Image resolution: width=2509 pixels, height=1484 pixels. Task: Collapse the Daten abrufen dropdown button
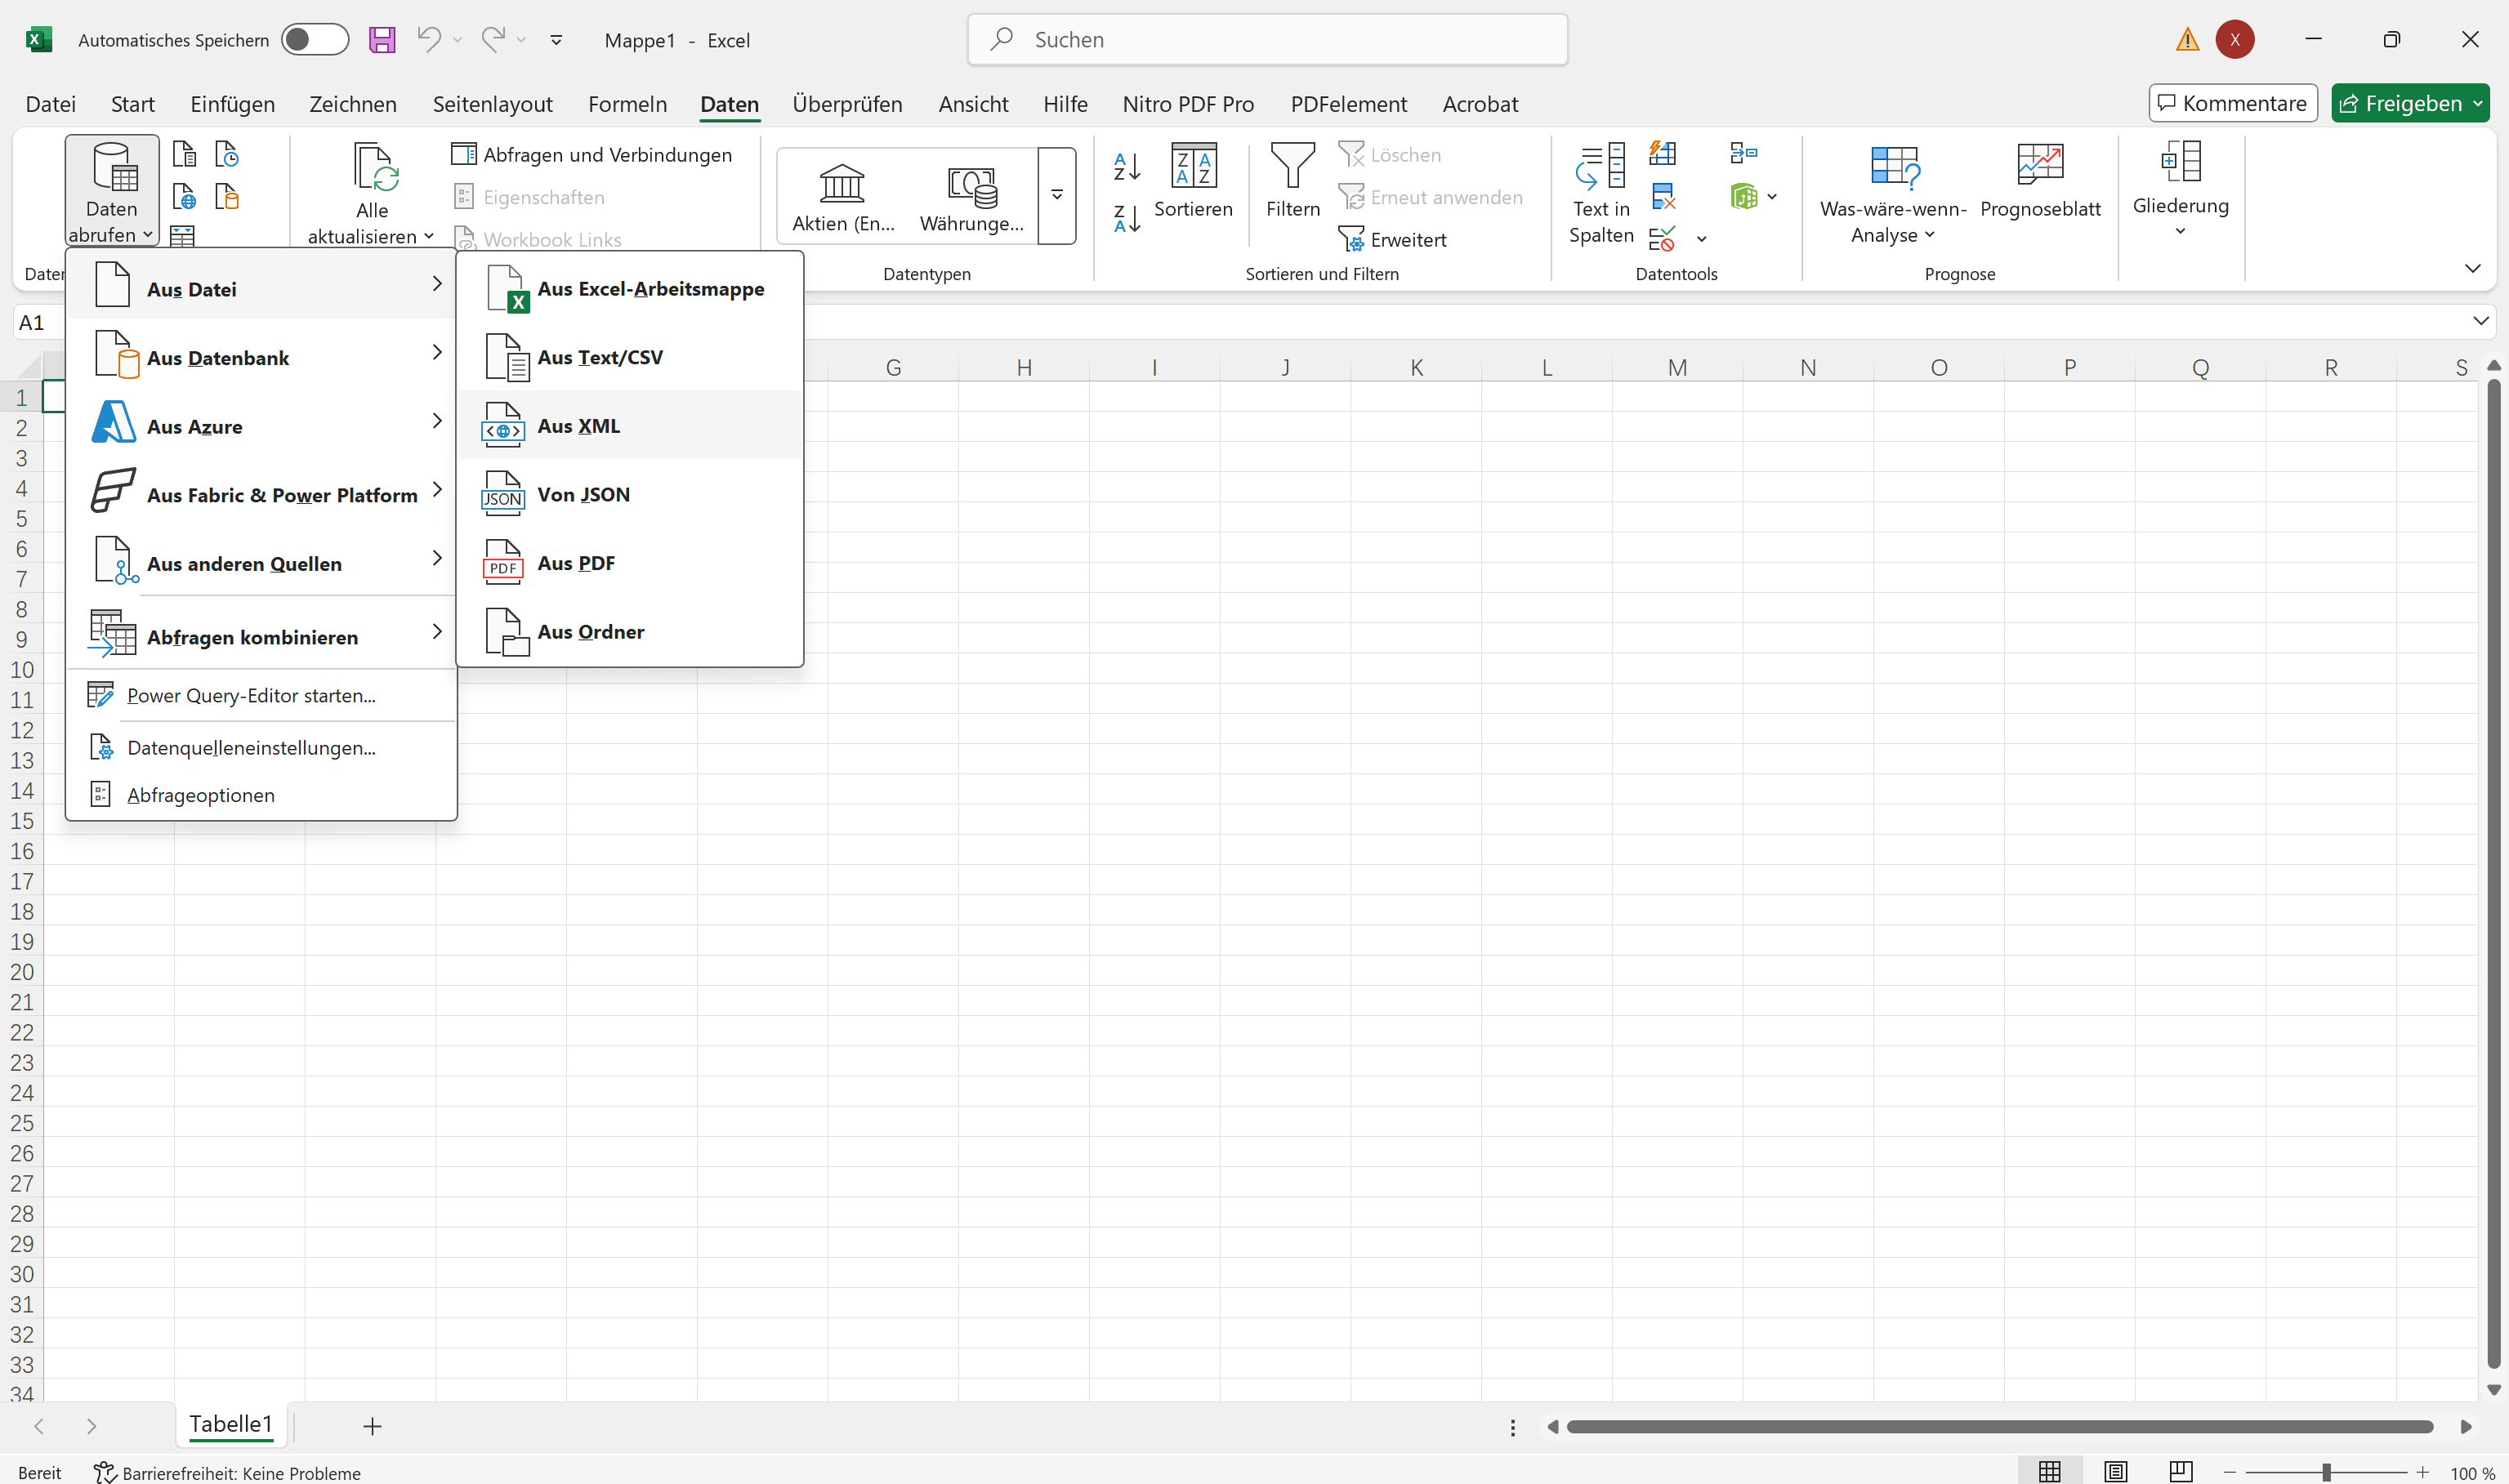point(112,191)
